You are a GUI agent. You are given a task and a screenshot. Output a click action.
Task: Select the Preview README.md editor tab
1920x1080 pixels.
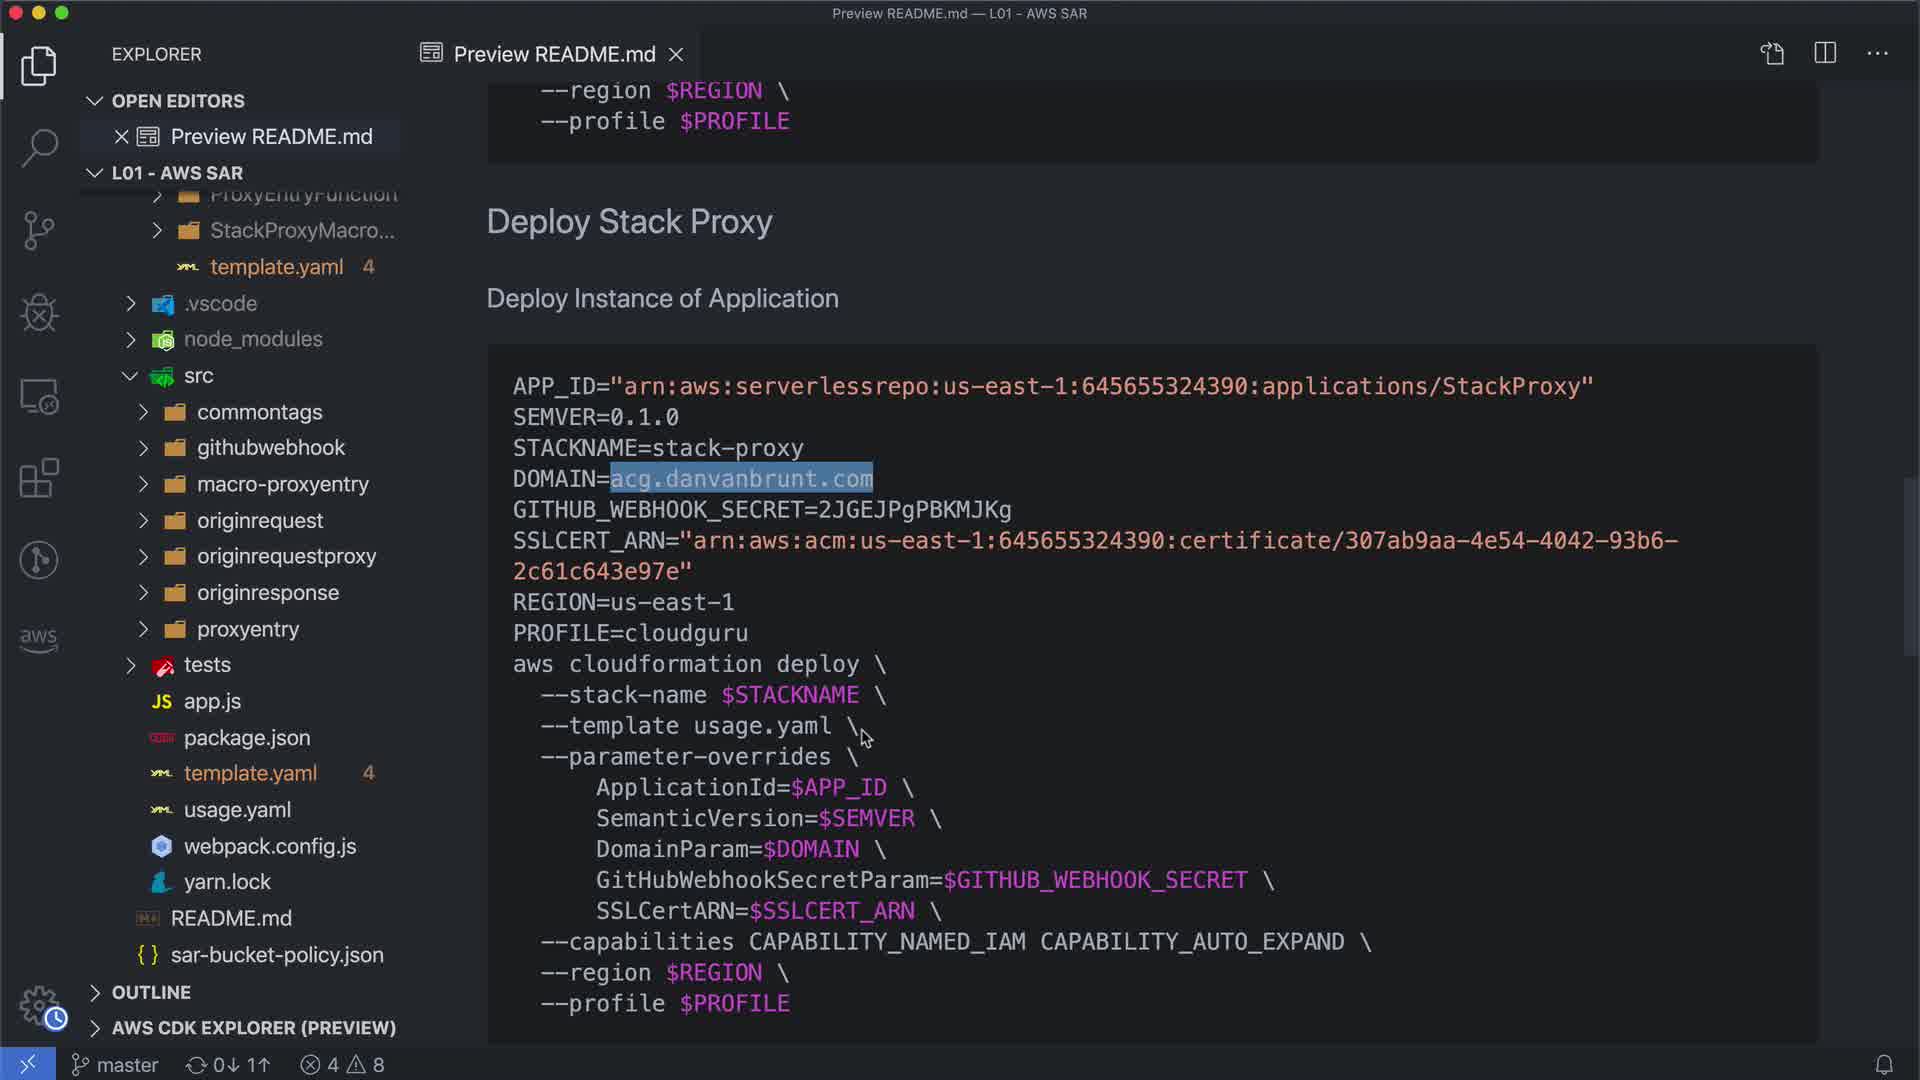(553, 54)
